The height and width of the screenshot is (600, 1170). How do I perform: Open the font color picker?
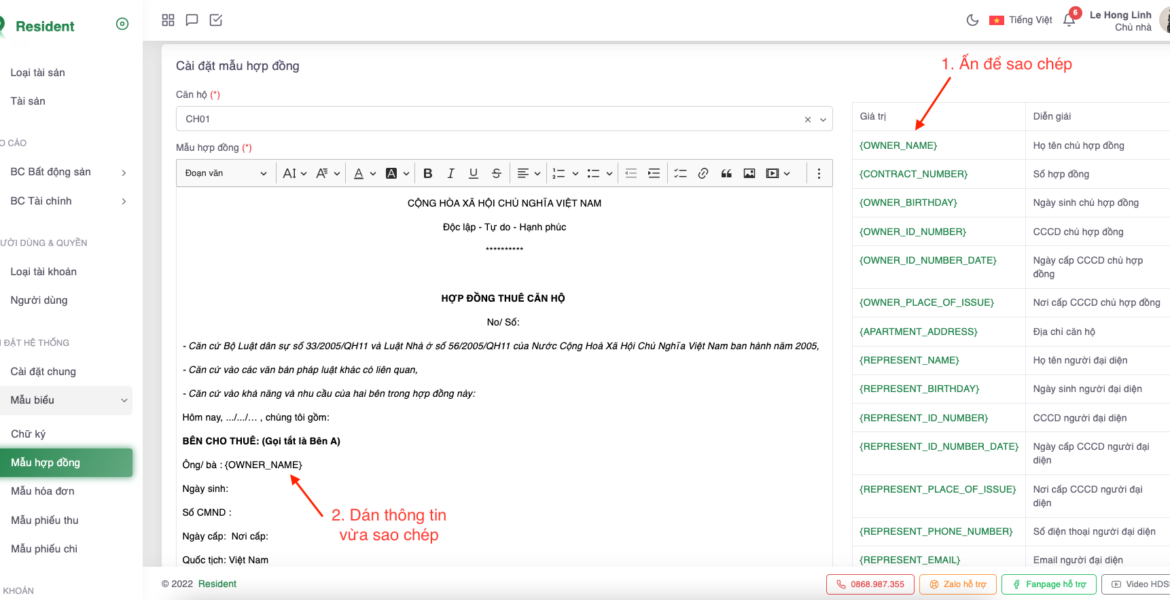[364, 173]
